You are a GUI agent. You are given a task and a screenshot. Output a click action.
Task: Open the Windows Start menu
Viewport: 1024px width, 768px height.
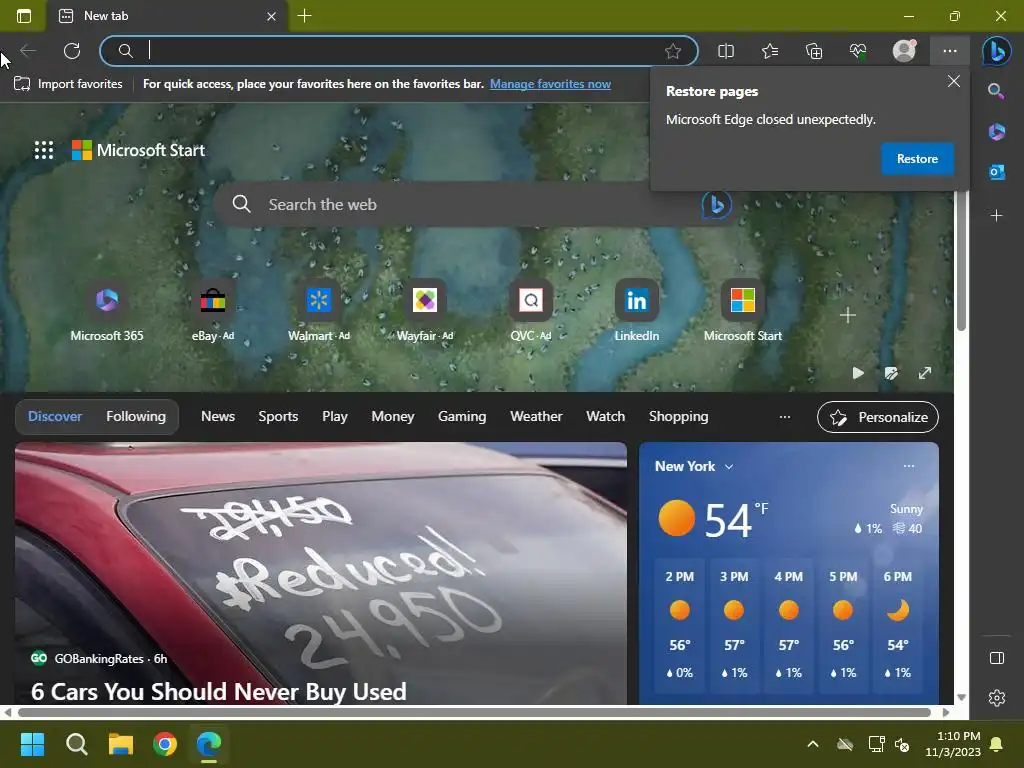click(32, 744)
